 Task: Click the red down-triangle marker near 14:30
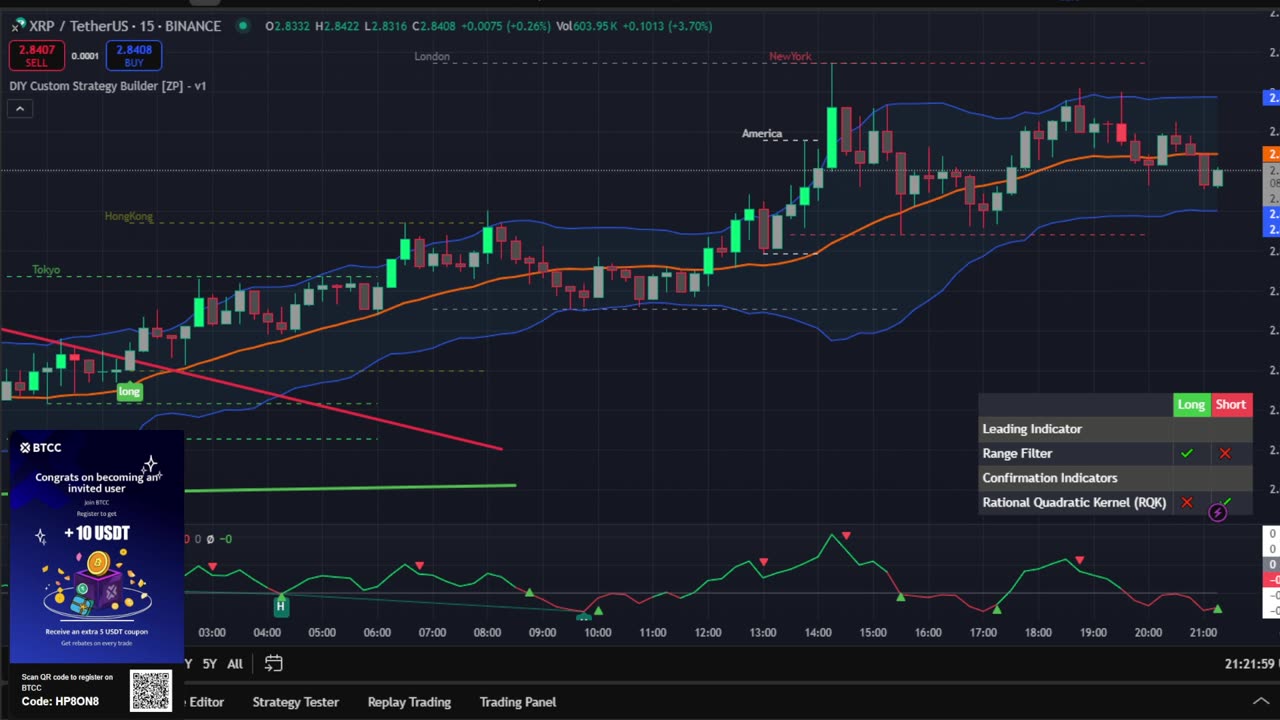846,537
